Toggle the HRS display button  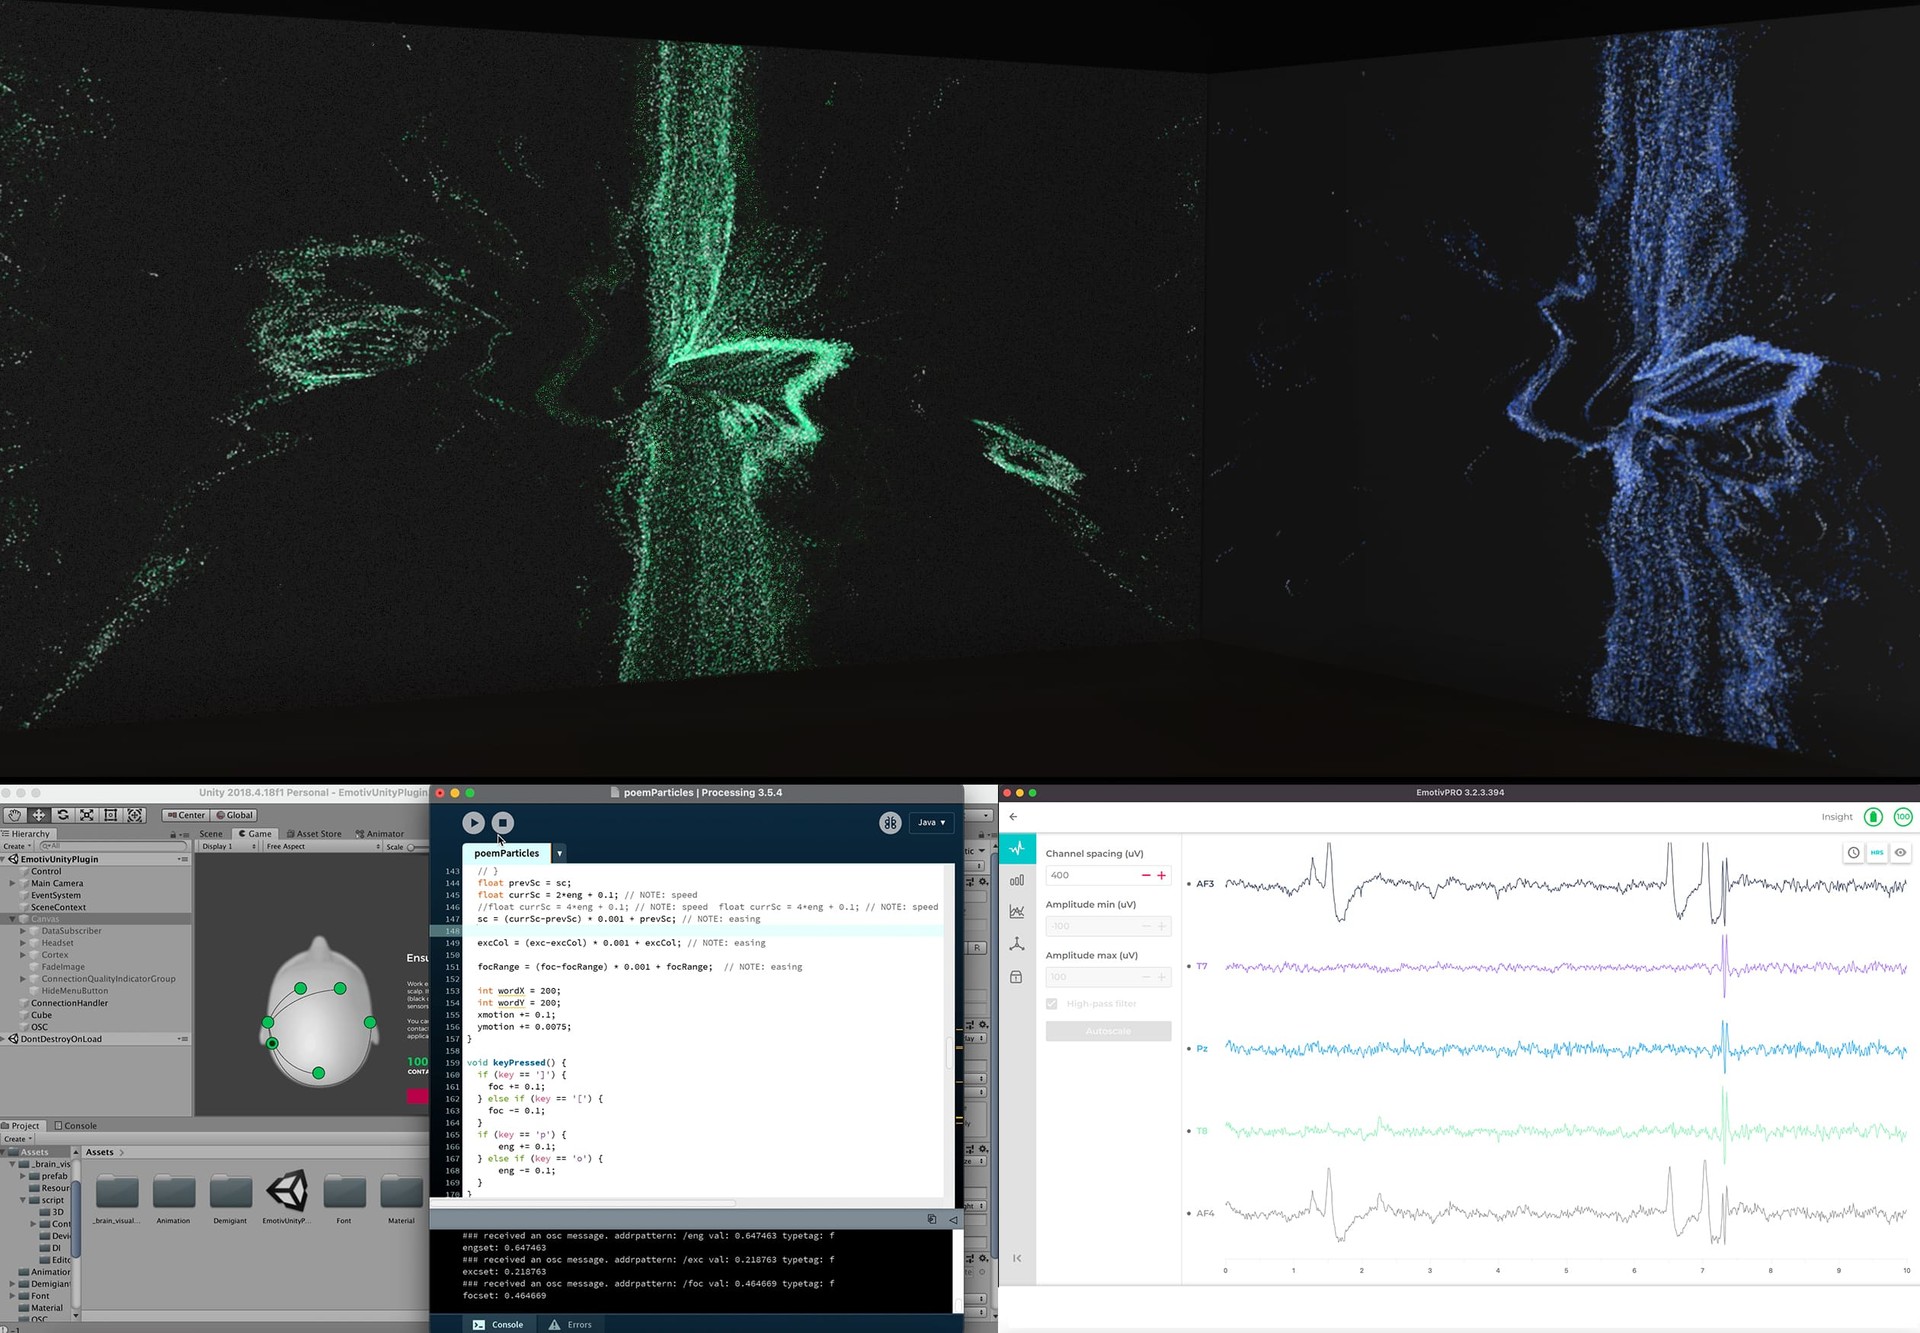(x=1877, y=853)
